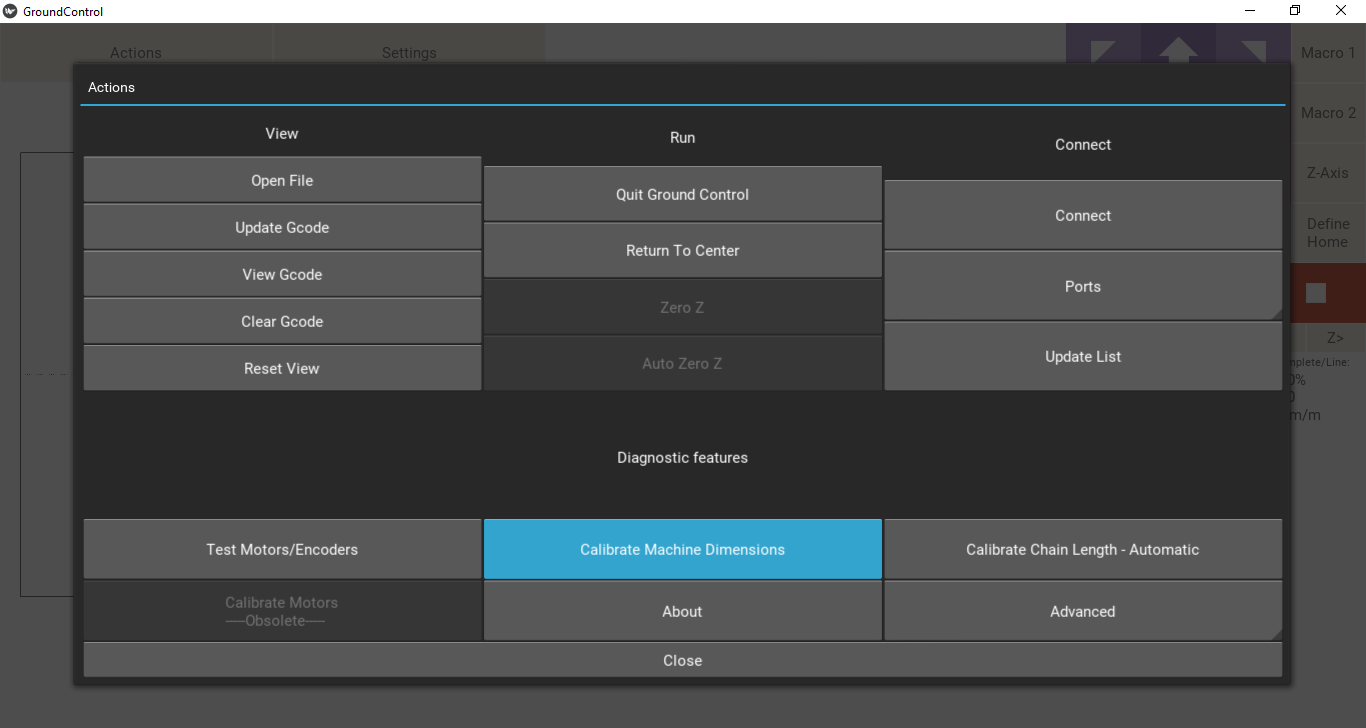The image size is (1366, 728).
Task: Click Calibrate Motors Obsolete button
Action: (x=282, y=611)
